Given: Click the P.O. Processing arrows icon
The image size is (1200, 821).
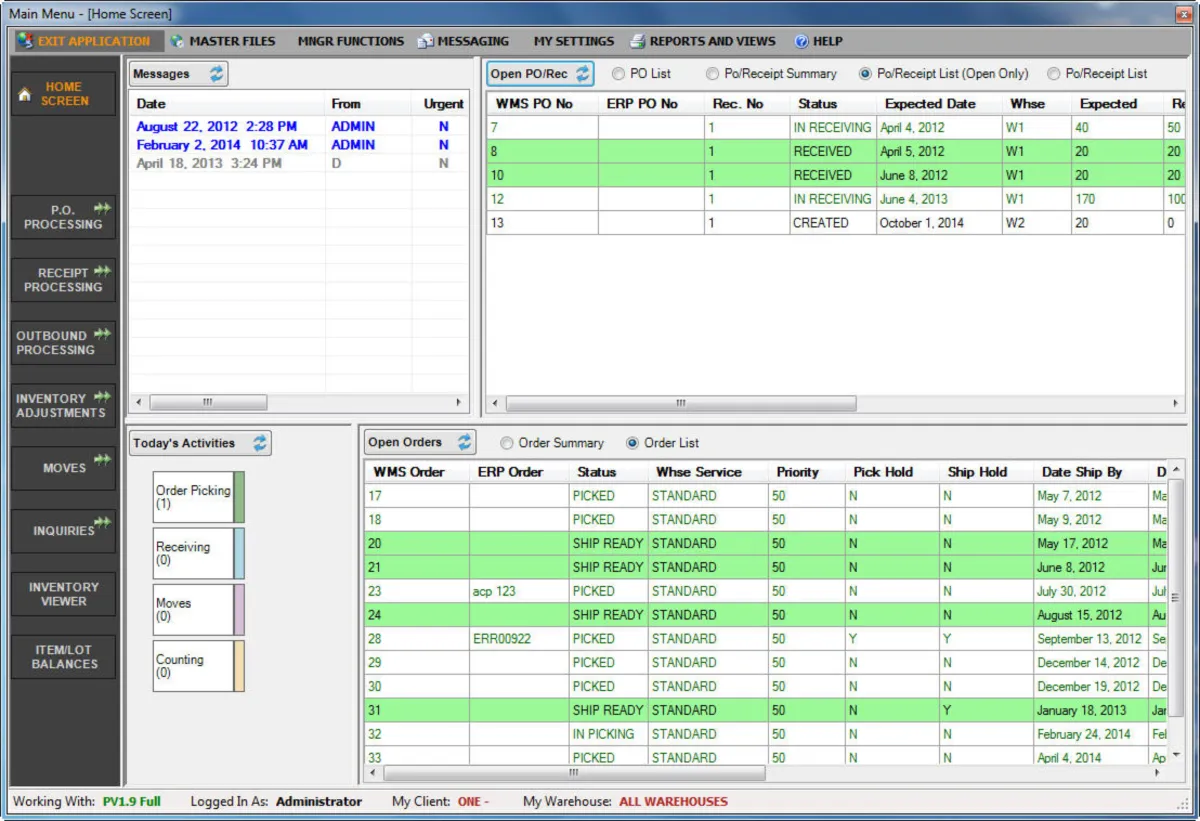Looking at the screenshot, I should [x=102, y=208].
